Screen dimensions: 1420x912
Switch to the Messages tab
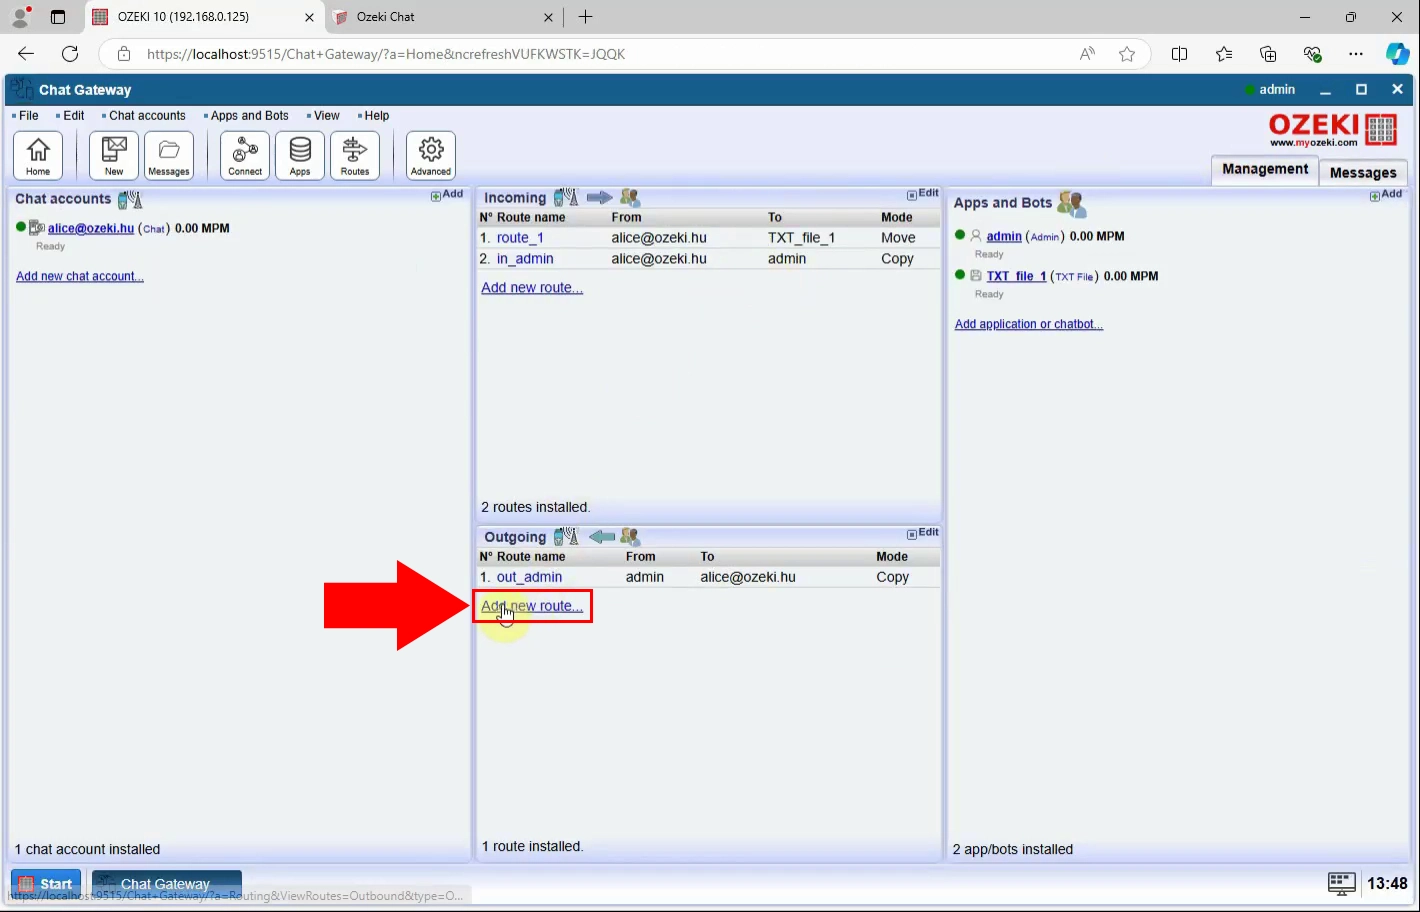coord(1363,172)
